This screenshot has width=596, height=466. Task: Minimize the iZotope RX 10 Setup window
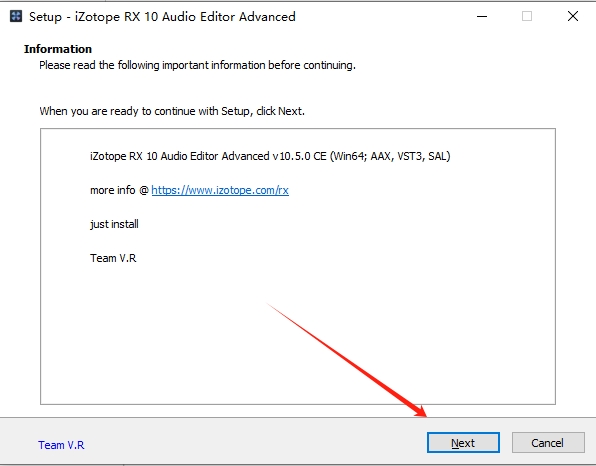[x=482, y=16]
